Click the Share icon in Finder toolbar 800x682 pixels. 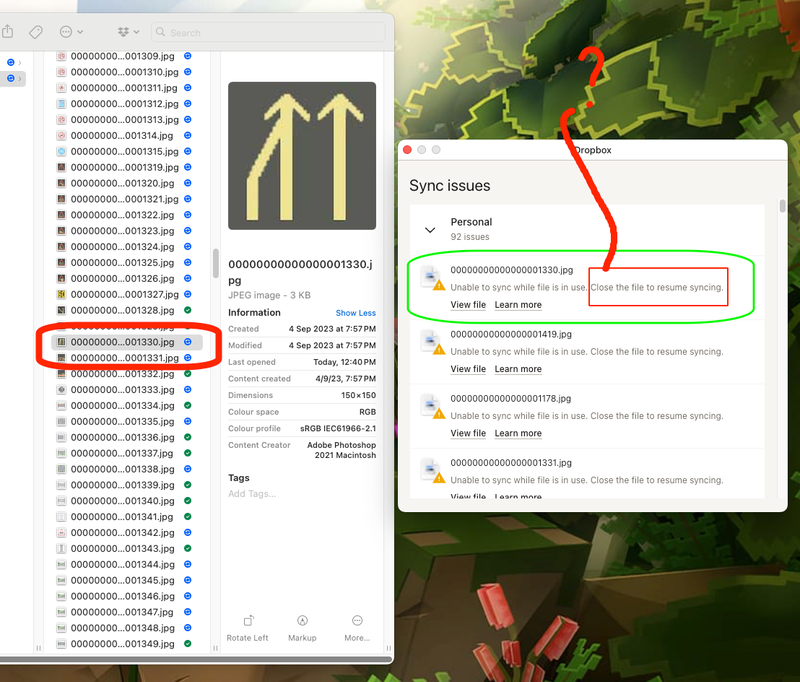coord(7,32)
